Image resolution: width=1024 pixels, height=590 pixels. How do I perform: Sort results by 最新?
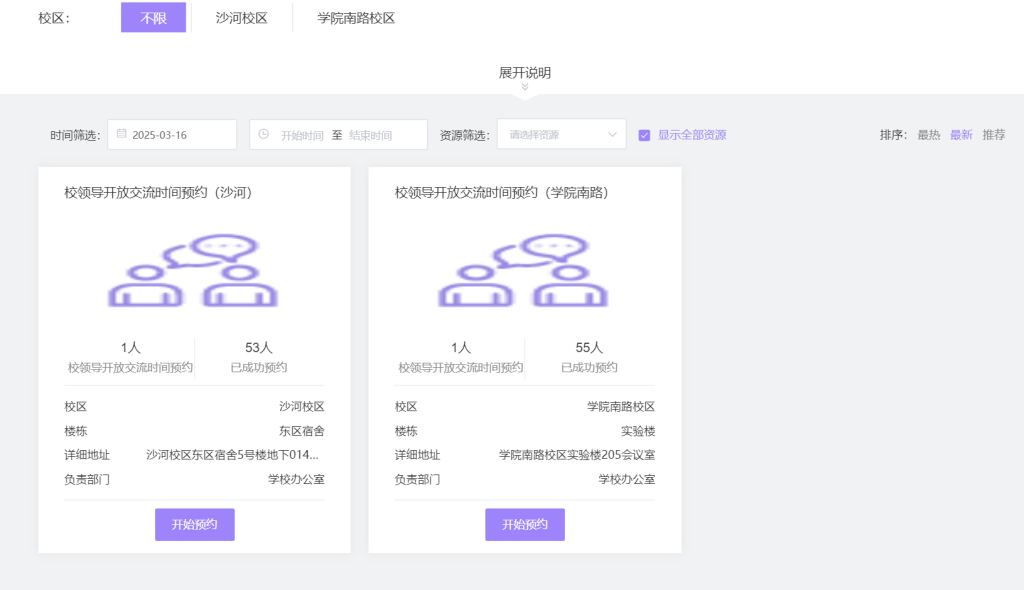pyautogui.click(x=960, y=135)
